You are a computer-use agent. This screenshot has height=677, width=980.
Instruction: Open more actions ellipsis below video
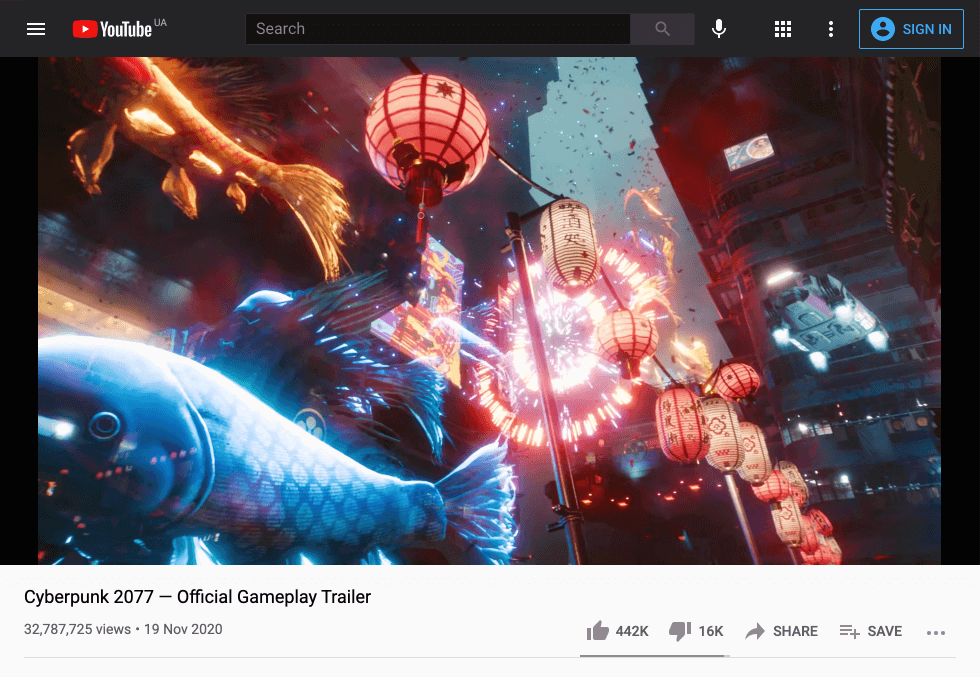coord(936,633)
